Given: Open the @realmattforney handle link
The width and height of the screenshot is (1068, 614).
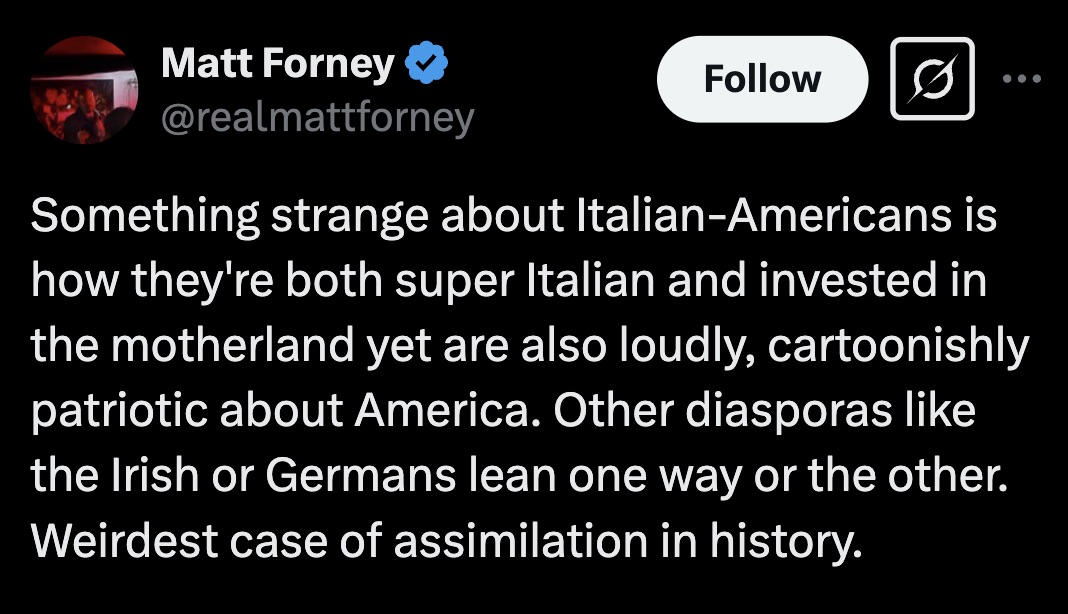Looking at the screenshot, I should pyautogui.click(x=317, y=118).
